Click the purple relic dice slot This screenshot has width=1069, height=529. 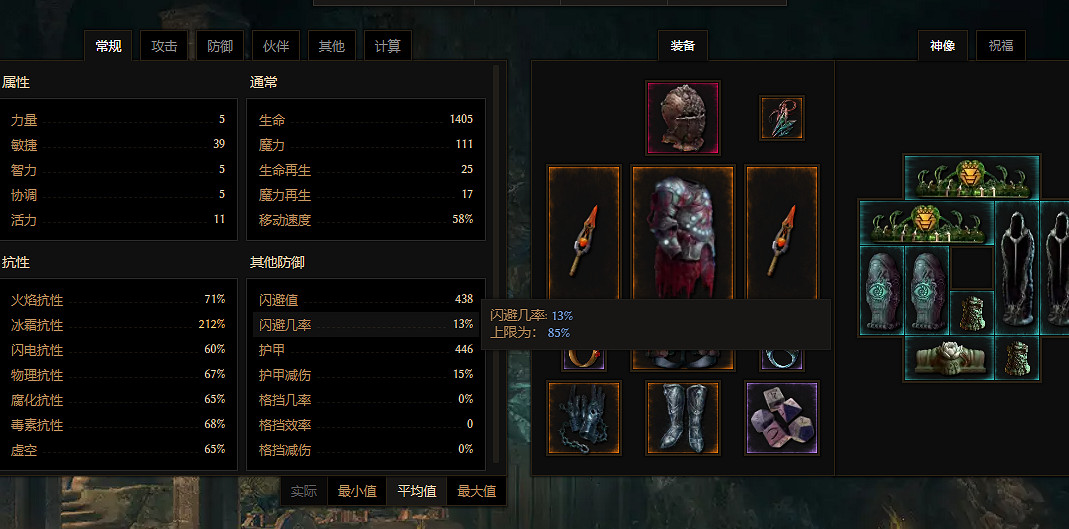[782, 418]
